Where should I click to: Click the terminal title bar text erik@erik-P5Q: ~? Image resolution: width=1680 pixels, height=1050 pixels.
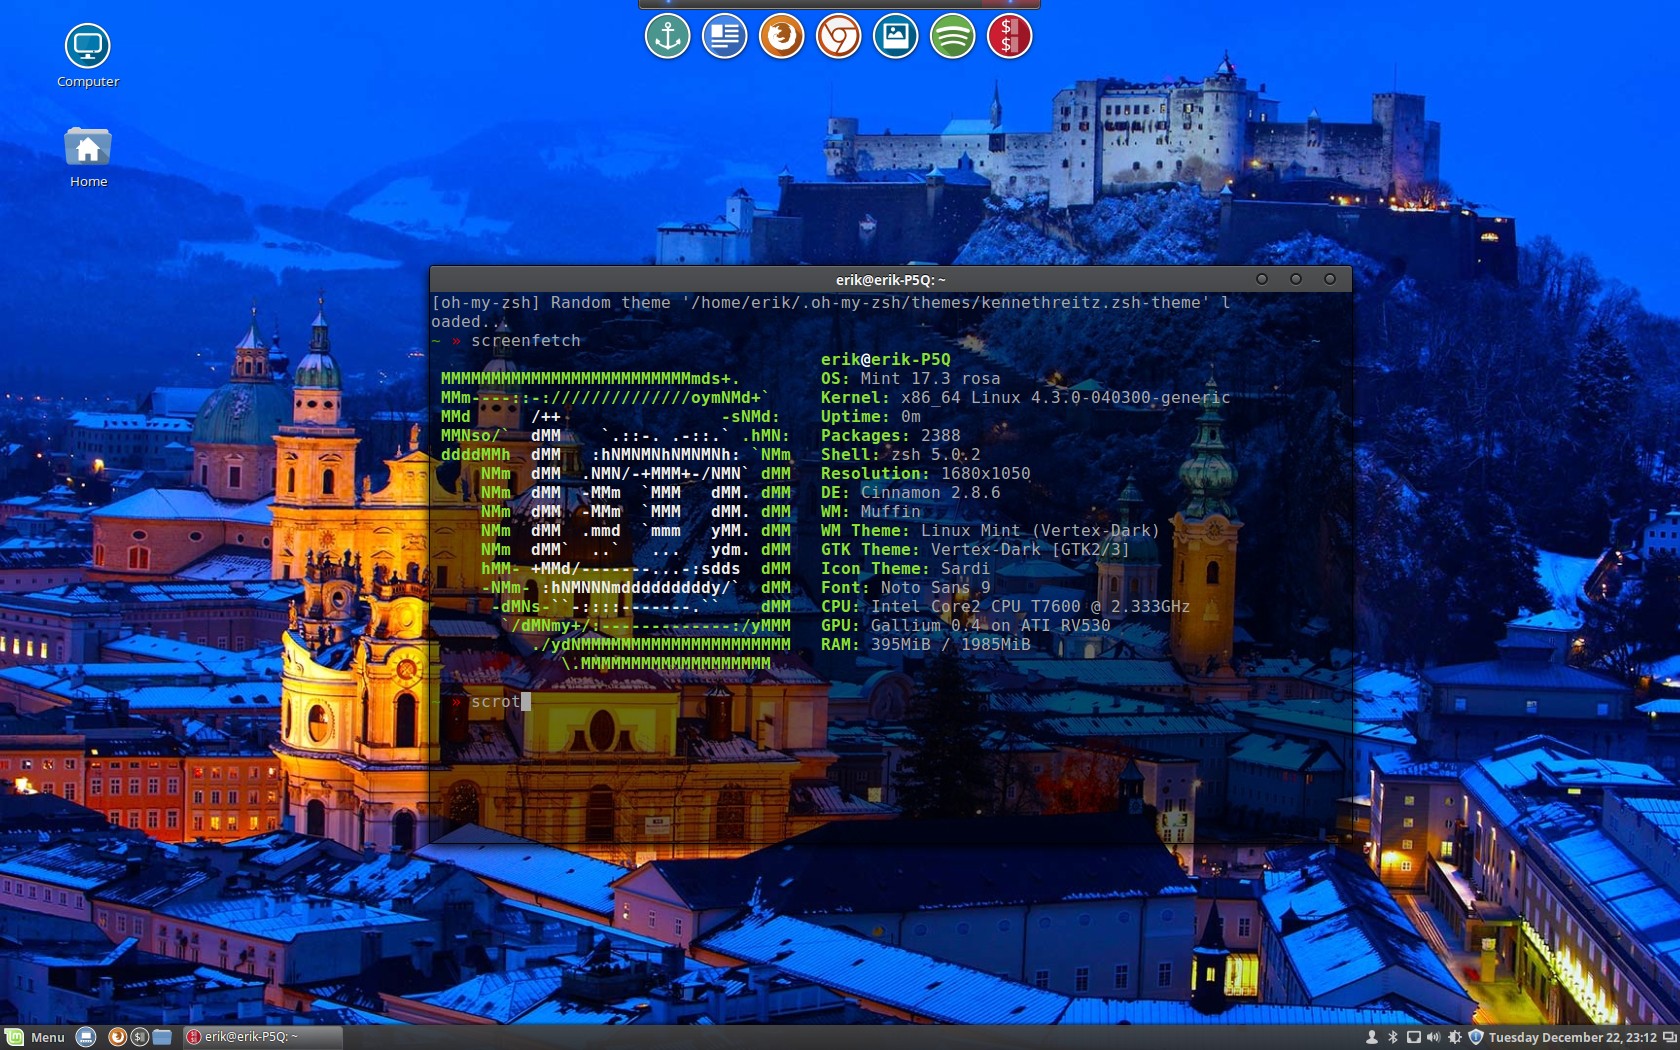click(x=890, y=280)
